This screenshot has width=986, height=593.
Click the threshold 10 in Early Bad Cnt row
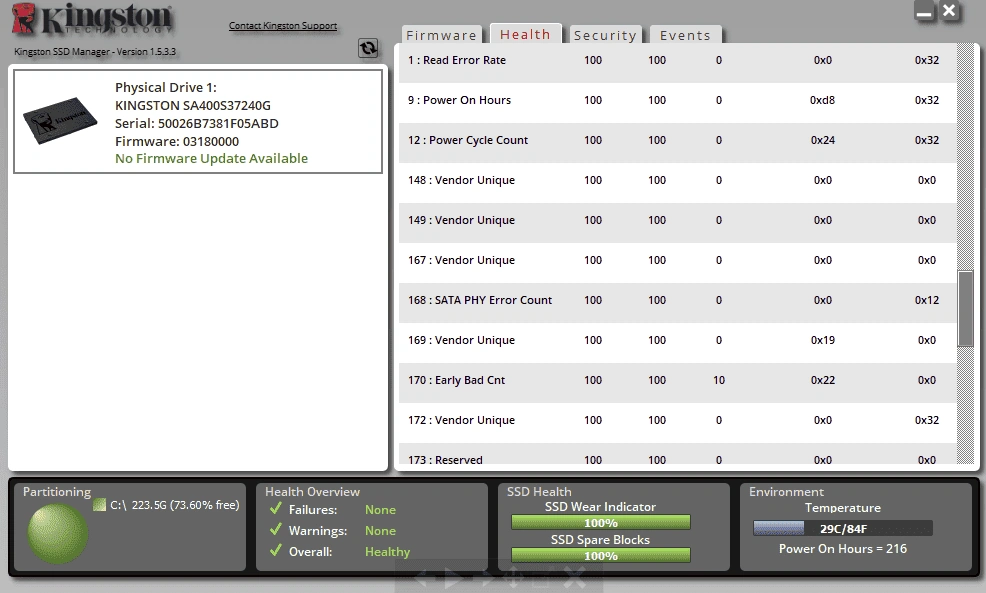point(719,380)
